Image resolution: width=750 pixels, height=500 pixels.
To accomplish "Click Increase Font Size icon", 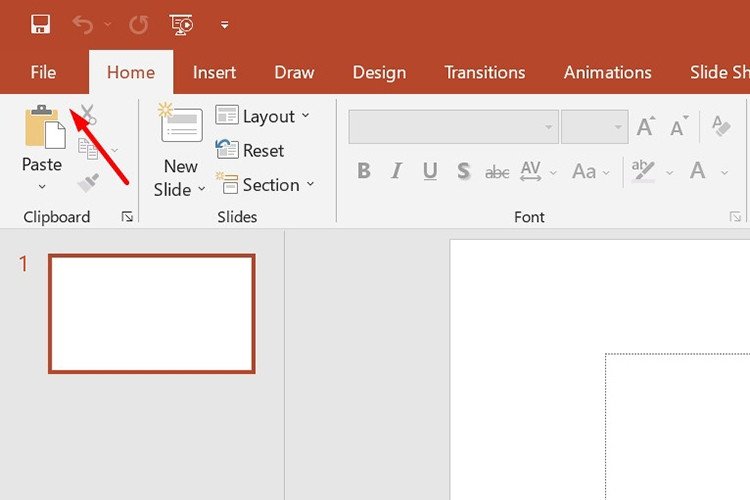I will (646, 127).
